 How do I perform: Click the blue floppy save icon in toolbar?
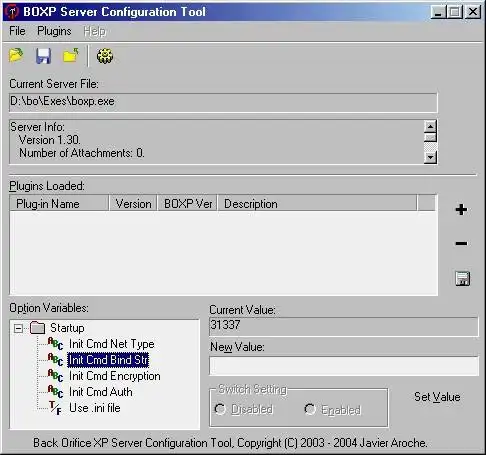click(x=43, y=56)
